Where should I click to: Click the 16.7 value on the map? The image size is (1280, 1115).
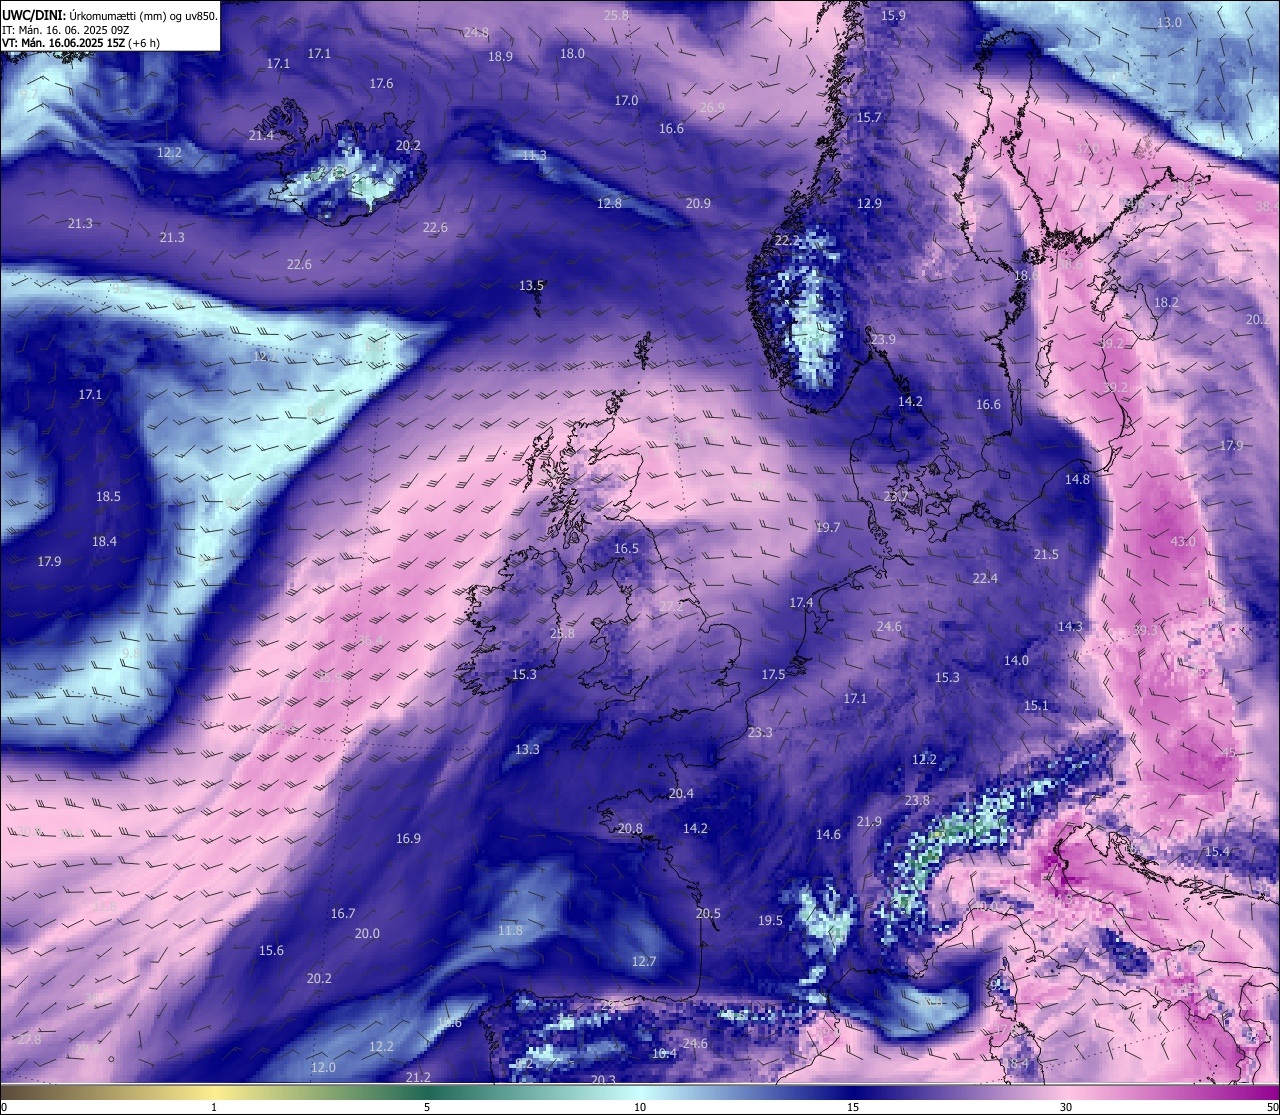[343, 913]
